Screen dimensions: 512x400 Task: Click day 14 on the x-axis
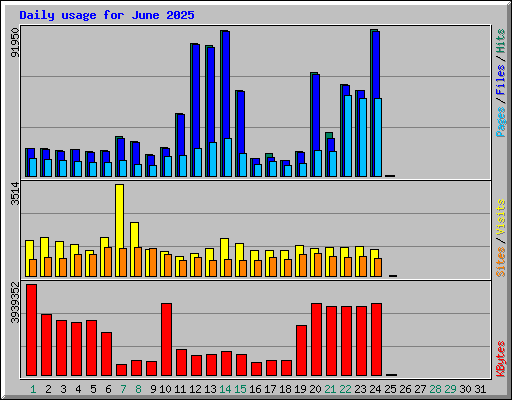click(225, 389)
